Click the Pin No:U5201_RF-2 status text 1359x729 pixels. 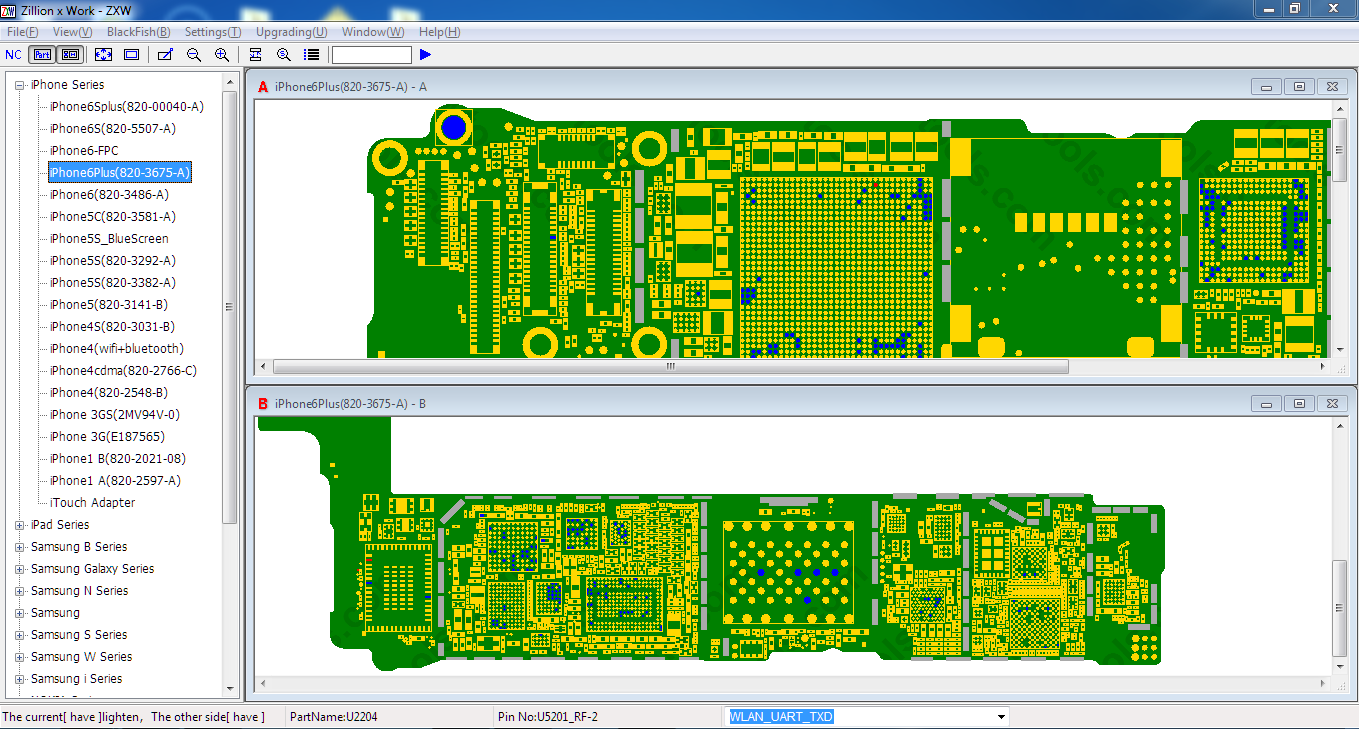click(548, 717)
